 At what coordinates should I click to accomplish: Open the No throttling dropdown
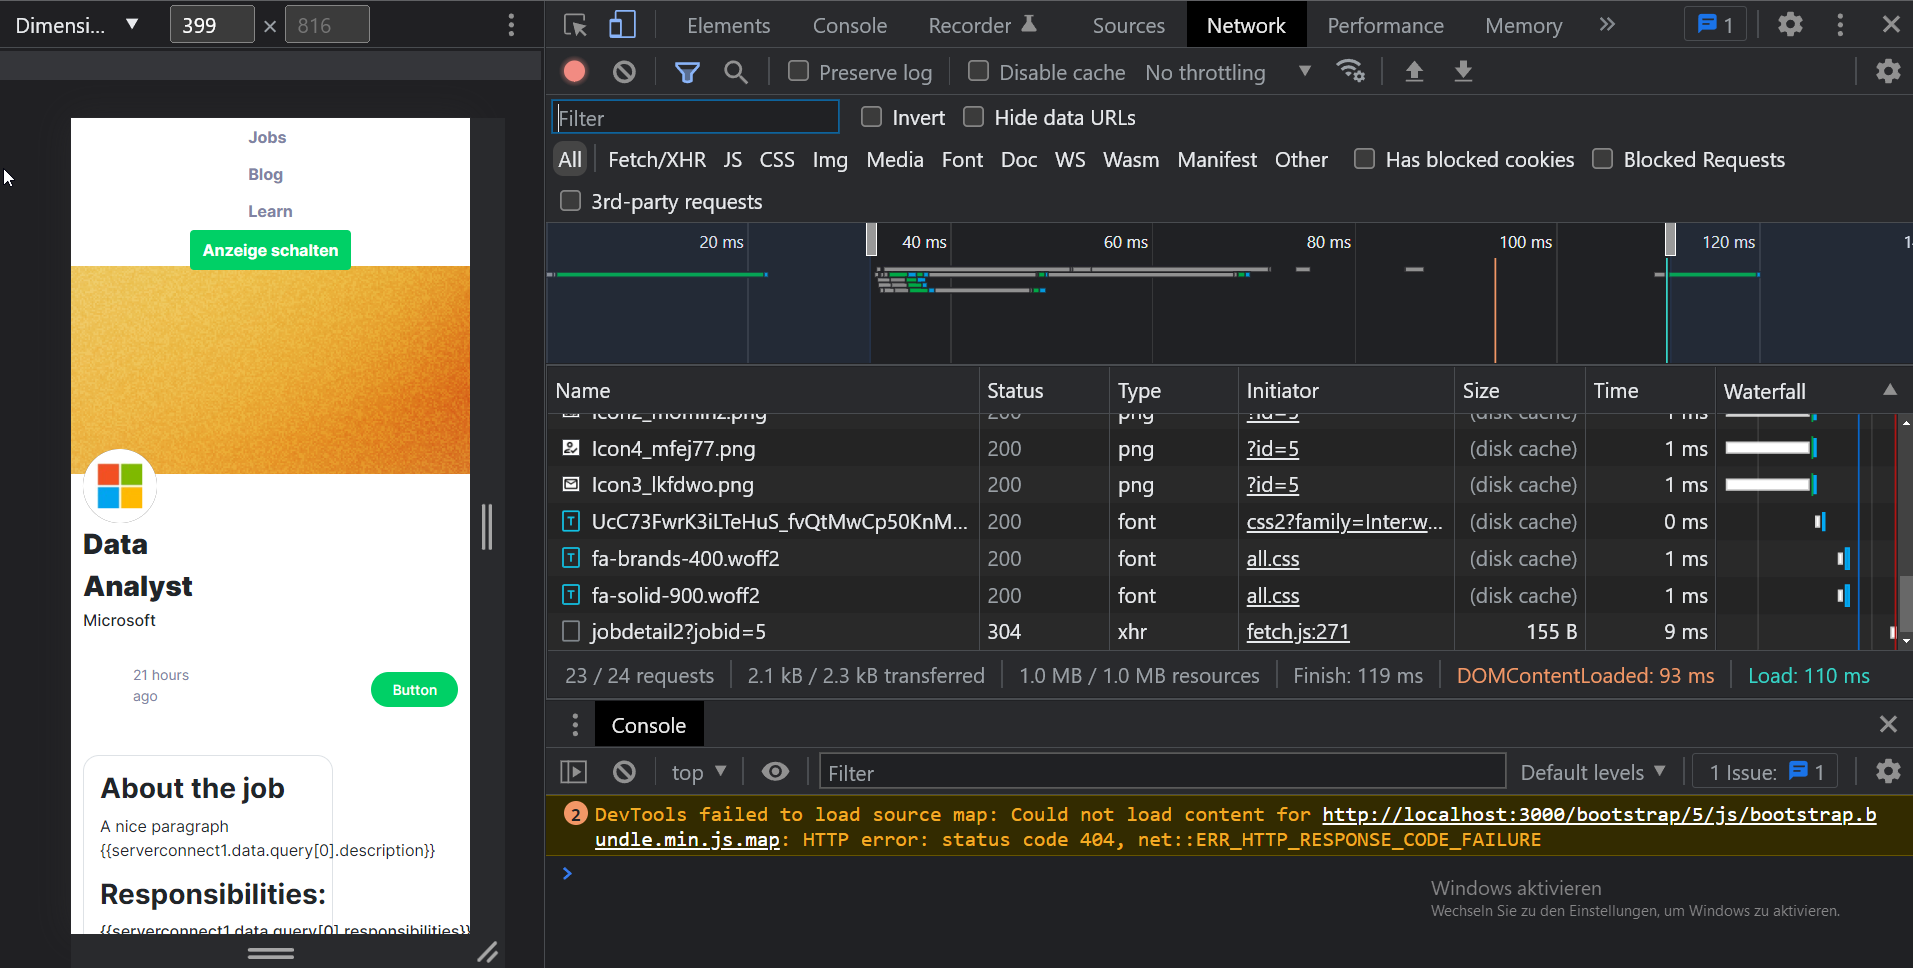click(x=1227, y=72)
